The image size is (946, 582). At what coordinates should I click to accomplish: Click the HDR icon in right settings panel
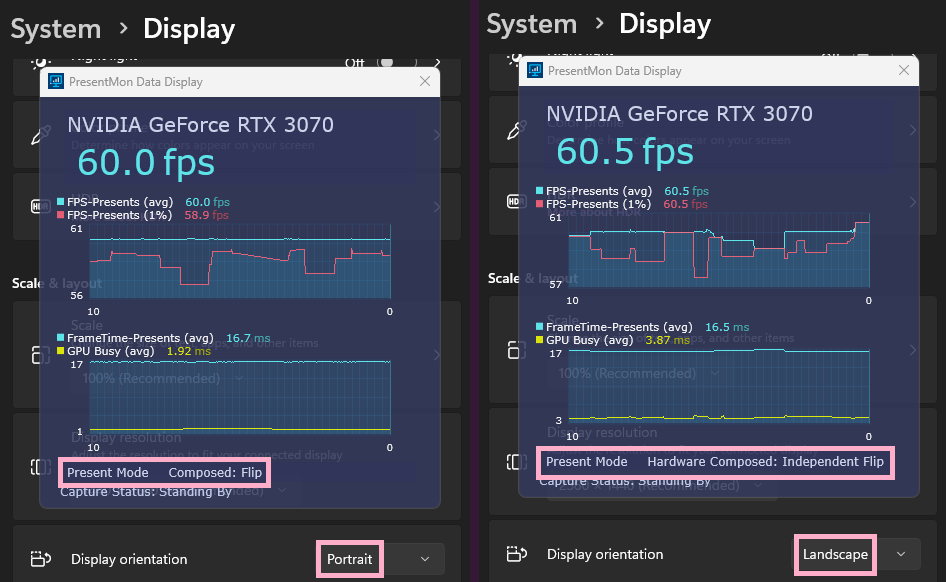tap(516, 201)
